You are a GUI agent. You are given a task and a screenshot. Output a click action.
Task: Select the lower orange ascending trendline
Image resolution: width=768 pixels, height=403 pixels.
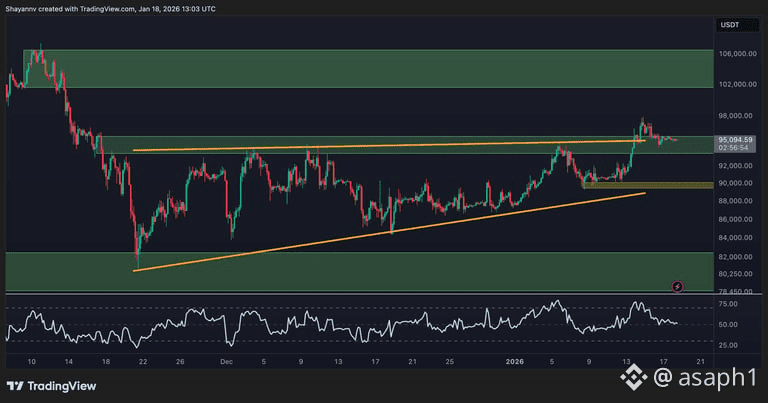coord(389,232)
